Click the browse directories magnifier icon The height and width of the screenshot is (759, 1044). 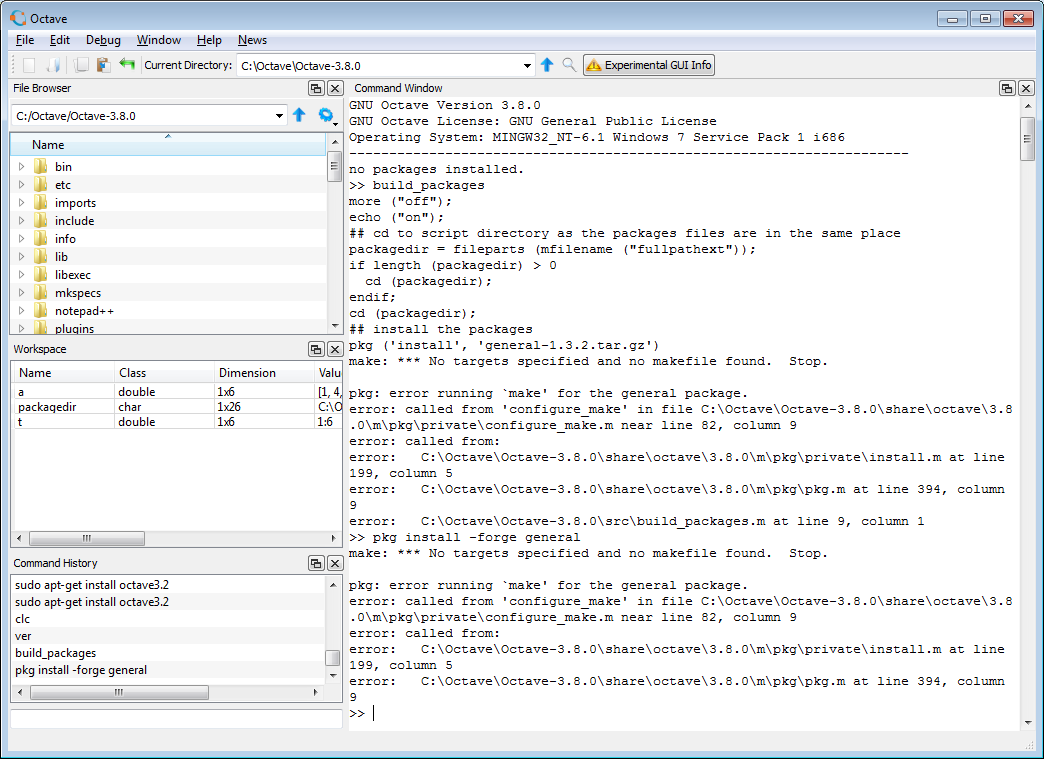569,65
